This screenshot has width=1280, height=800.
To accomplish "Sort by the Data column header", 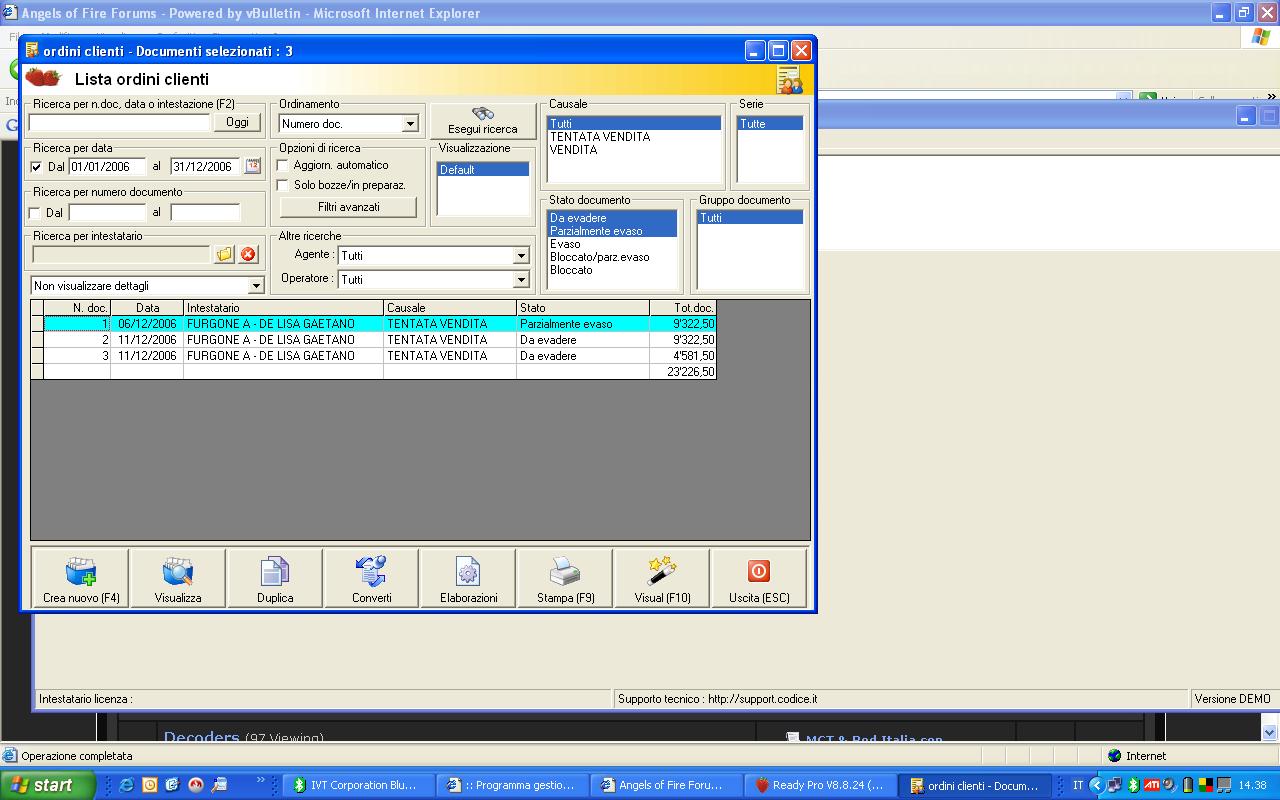I will [x=147, y=308].
